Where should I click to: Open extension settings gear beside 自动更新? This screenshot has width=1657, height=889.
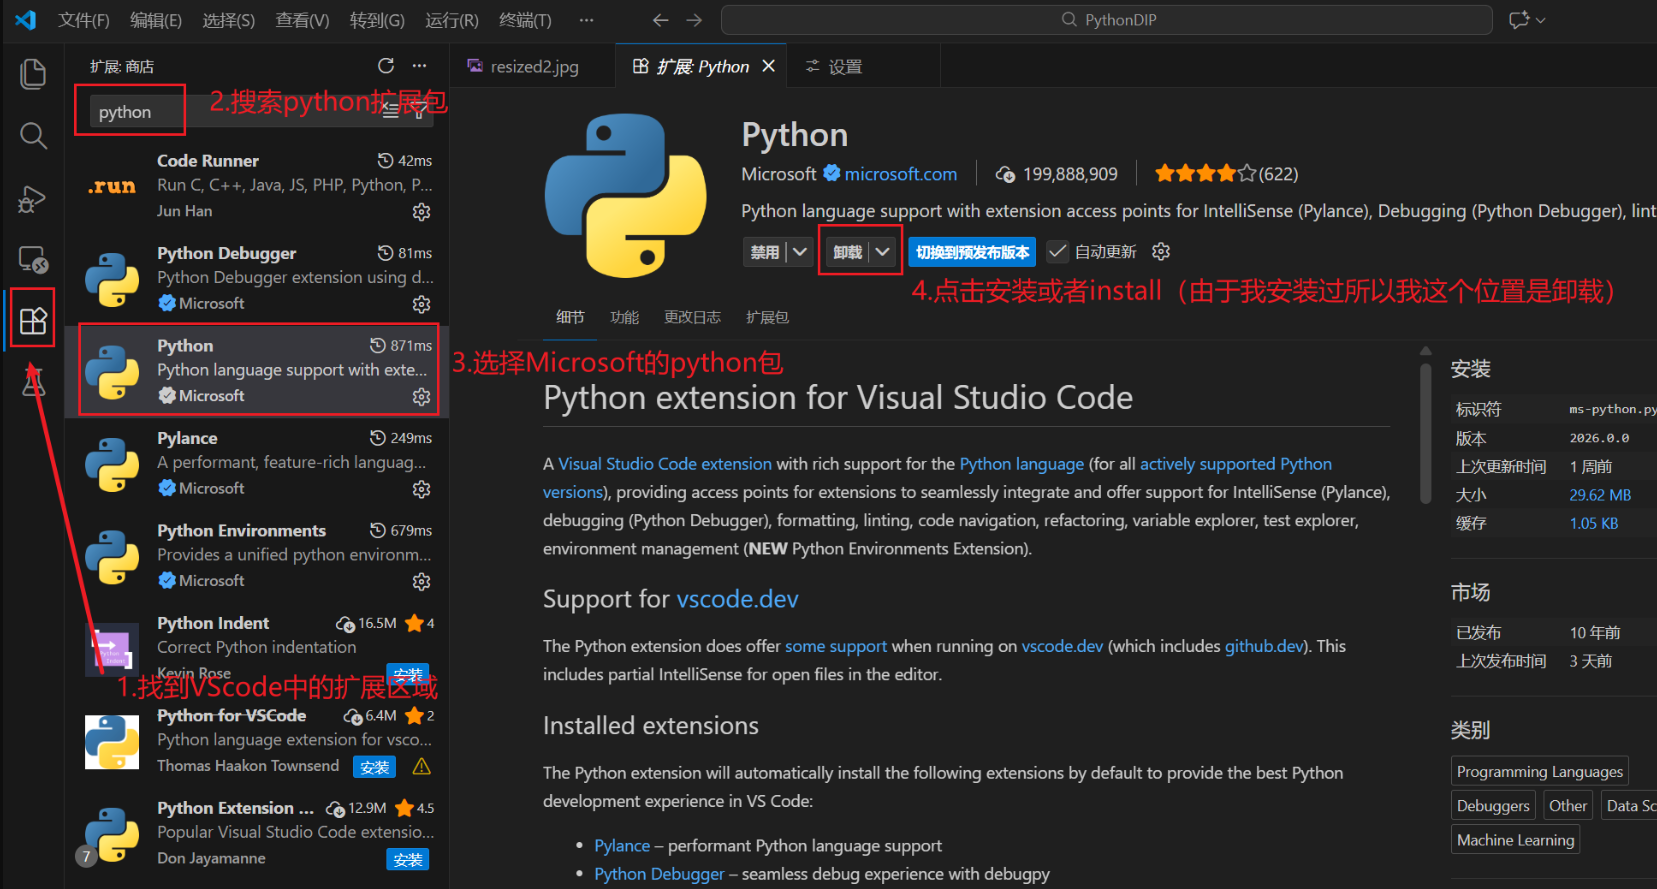pos(1161,252)
